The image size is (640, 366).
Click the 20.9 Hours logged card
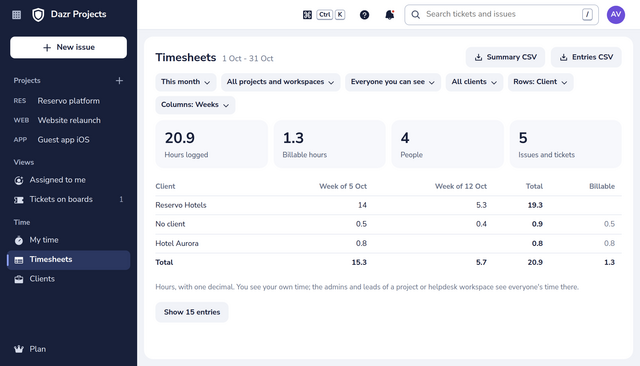point(211,144)
